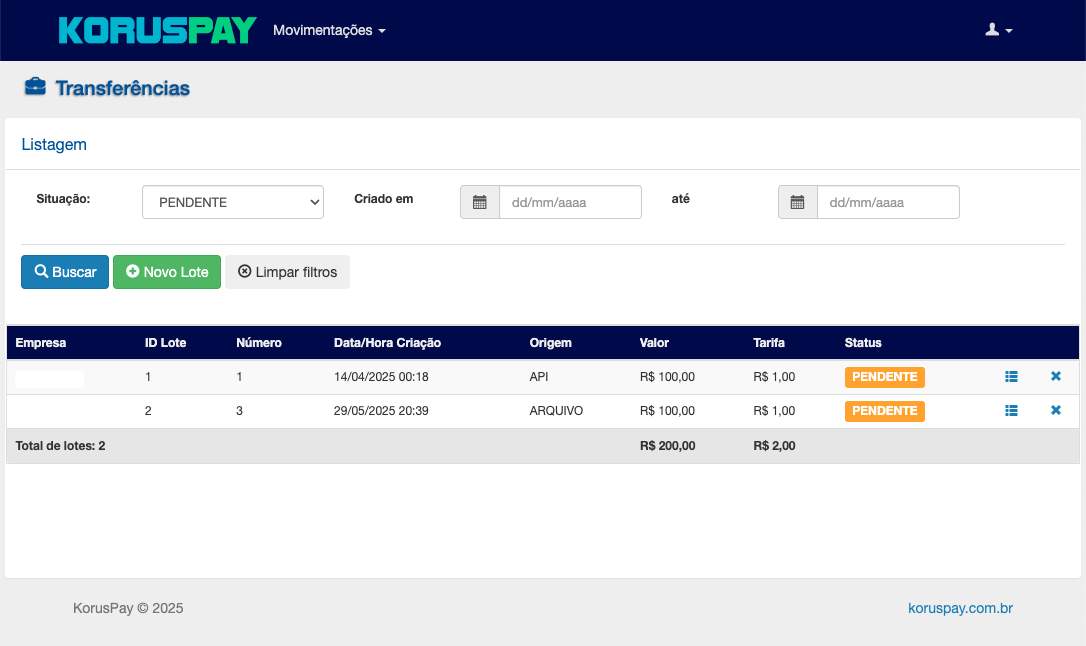Open the user account icon in the header

[x=993, y=30]
